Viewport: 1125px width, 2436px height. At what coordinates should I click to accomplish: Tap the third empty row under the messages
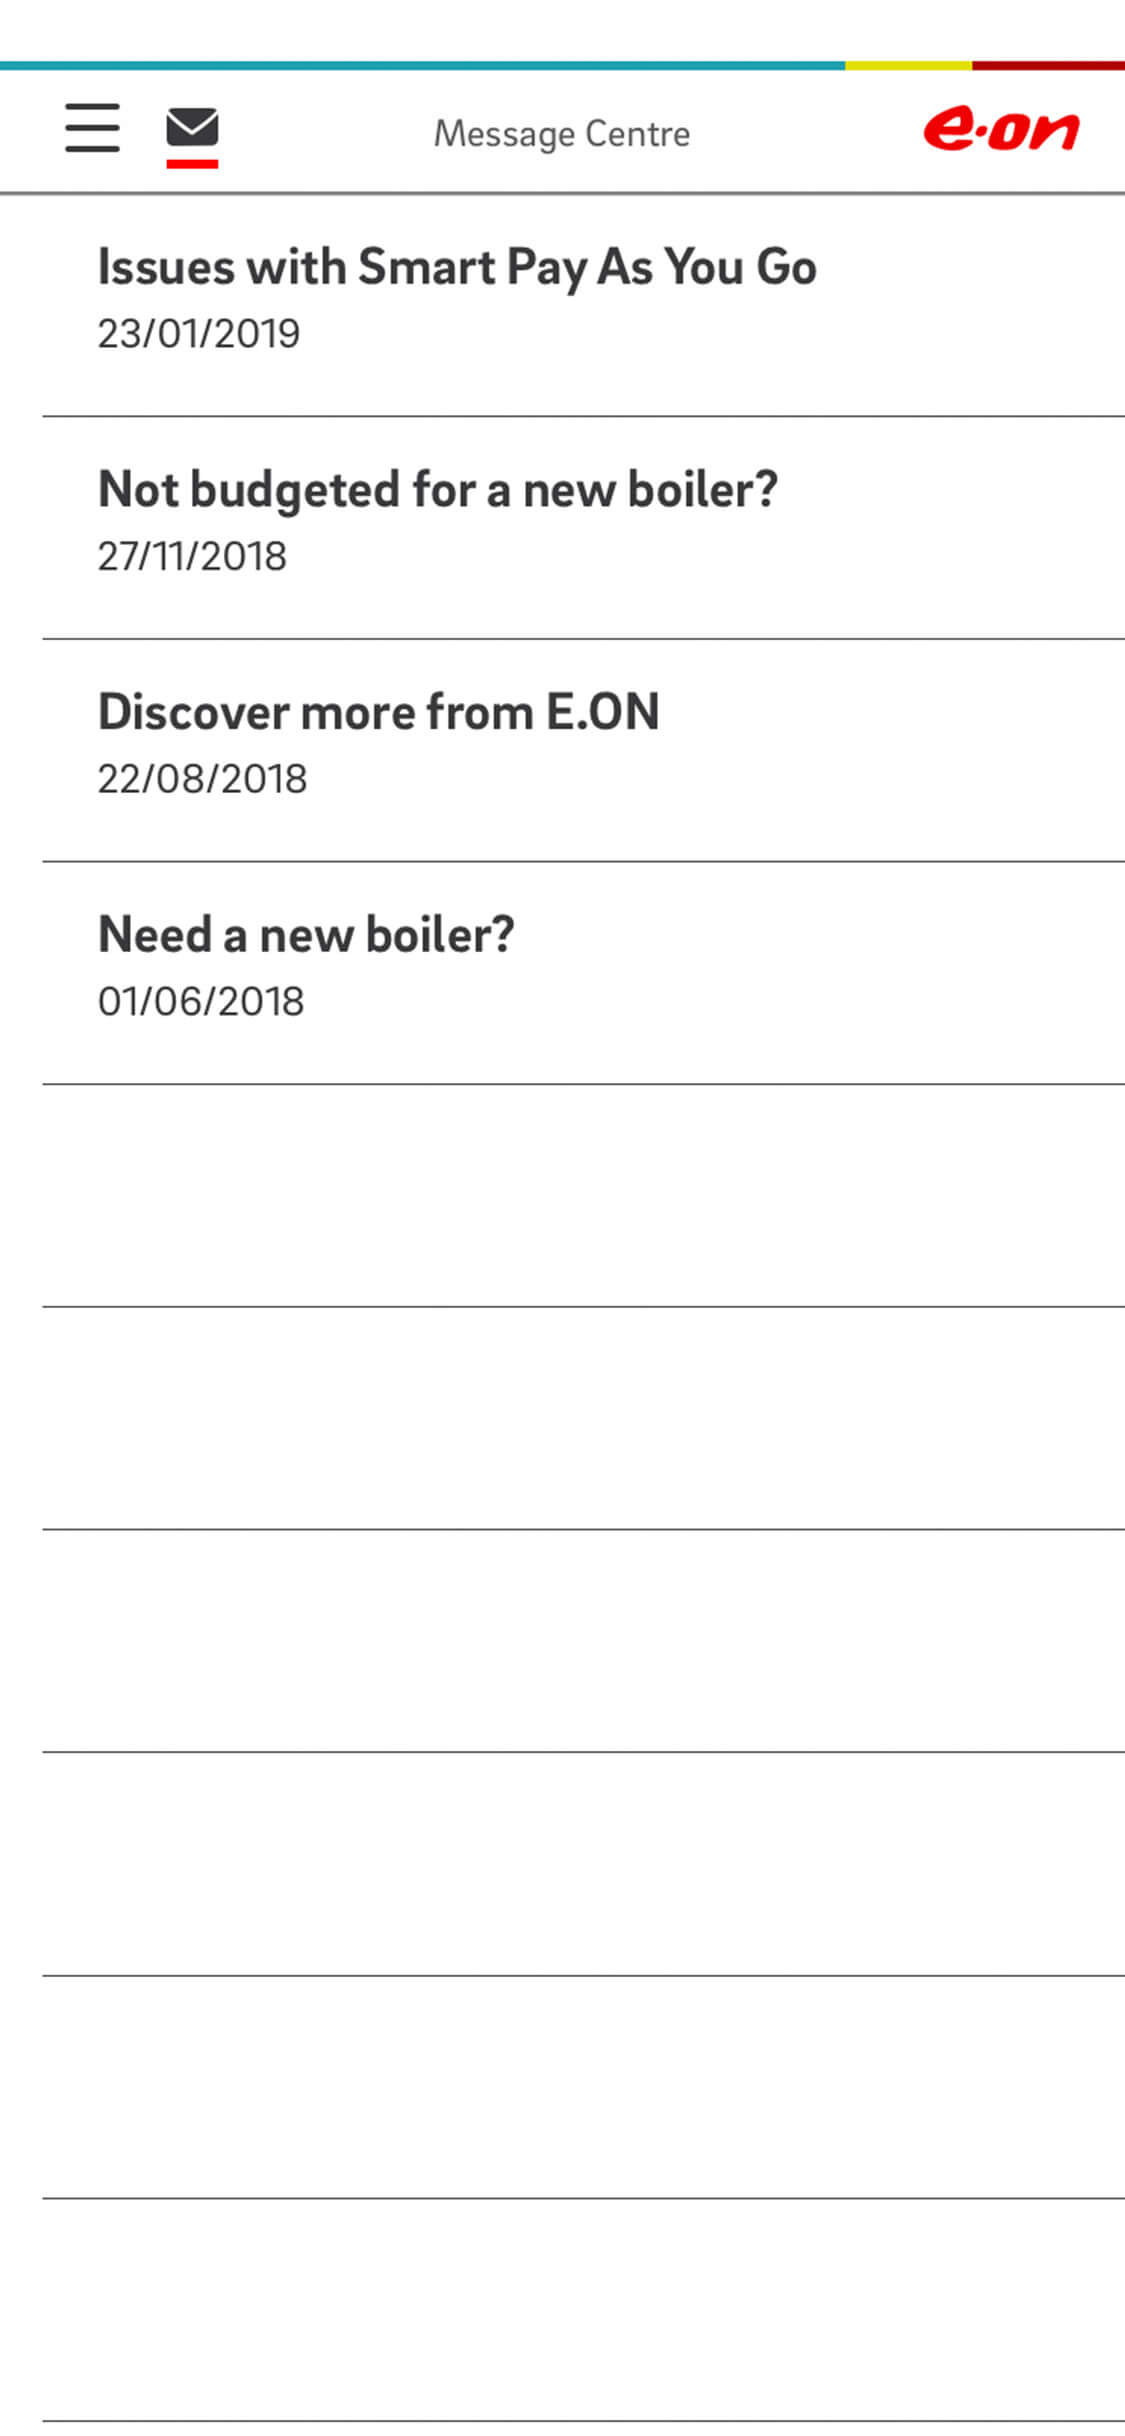(x=583, y=1641)
